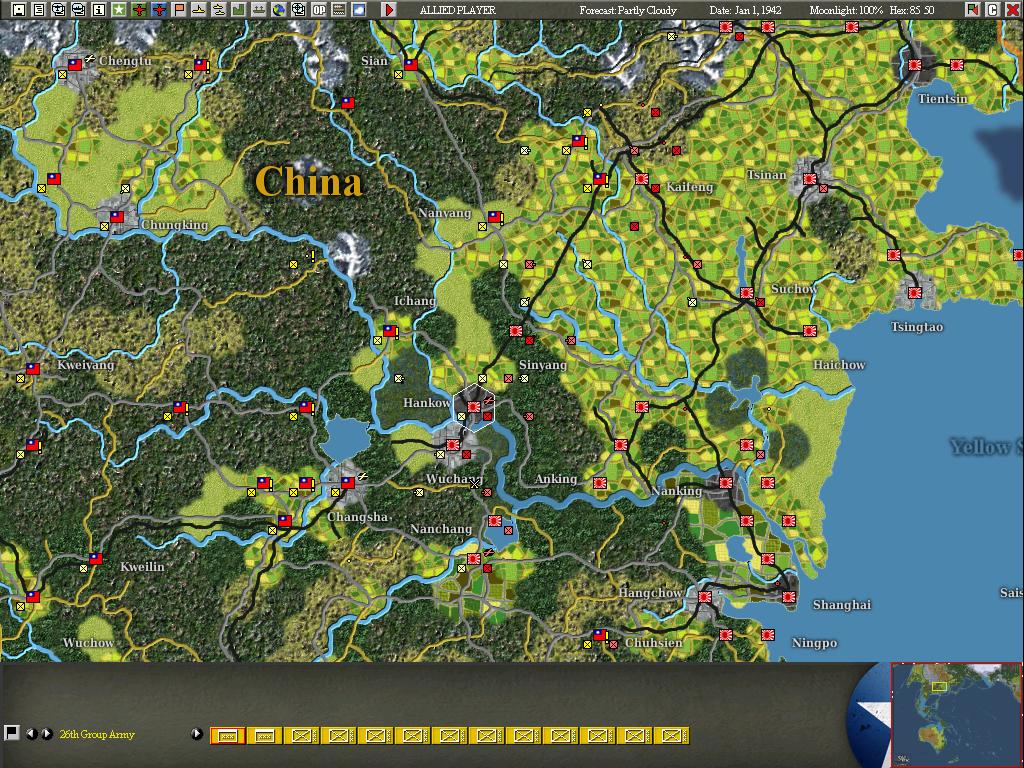
Task: Click the white star on green icon
Action: tap(118, 9)
